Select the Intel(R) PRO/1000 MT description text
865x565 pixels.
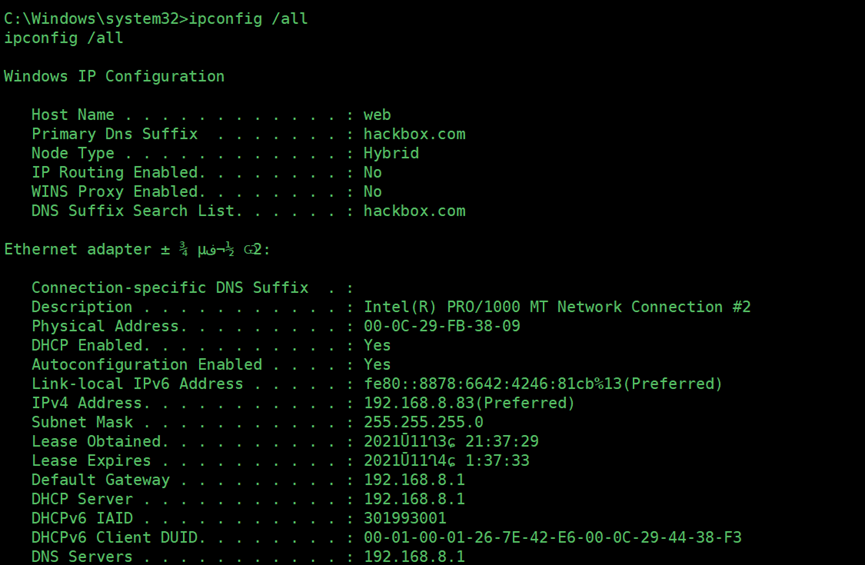coord(557,307)
